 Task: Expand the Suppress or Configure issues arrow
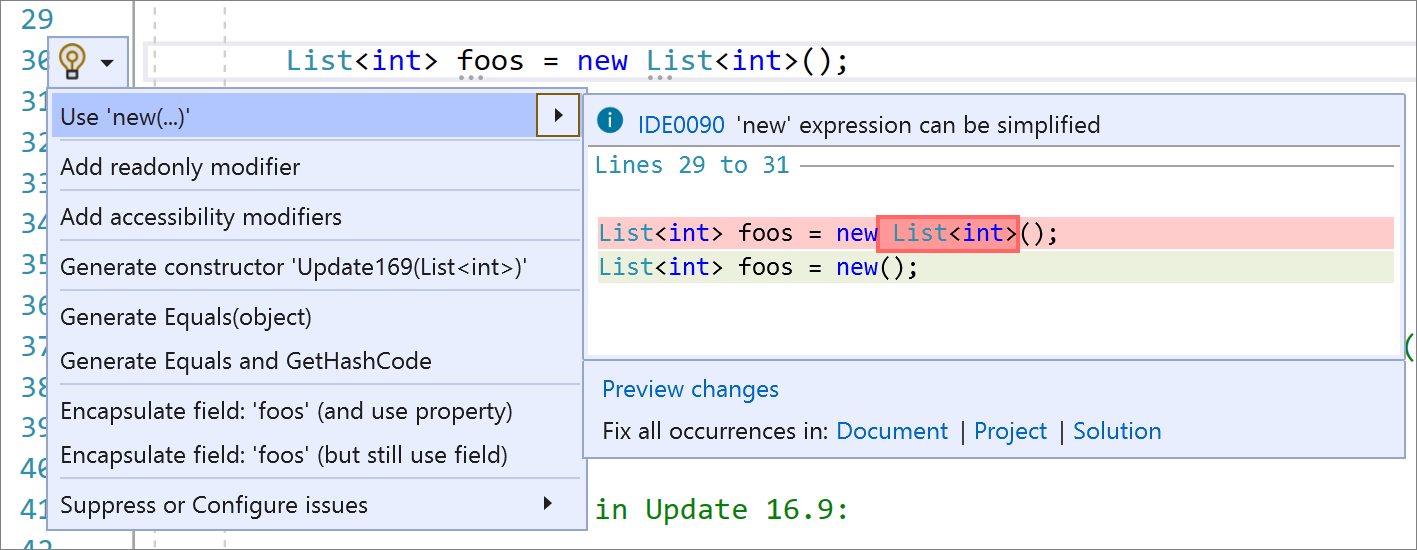547,503
